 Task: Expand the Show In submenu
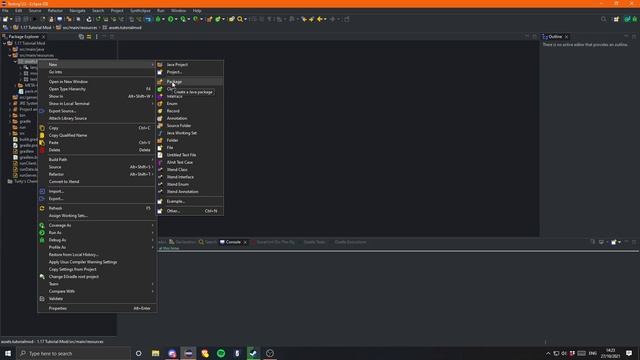(x=153, y=96)
